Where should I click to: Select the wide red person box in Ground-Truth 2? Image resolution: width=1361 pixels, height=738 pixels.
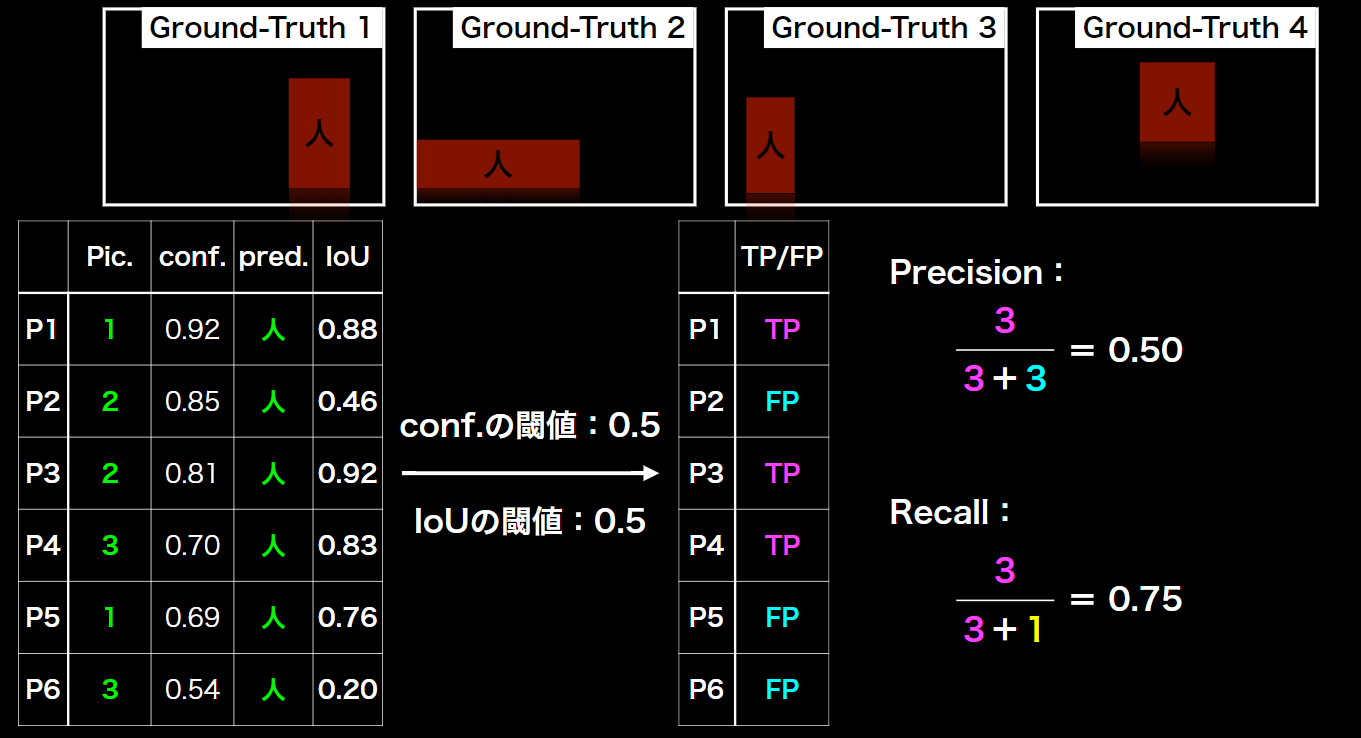(498, 164)
